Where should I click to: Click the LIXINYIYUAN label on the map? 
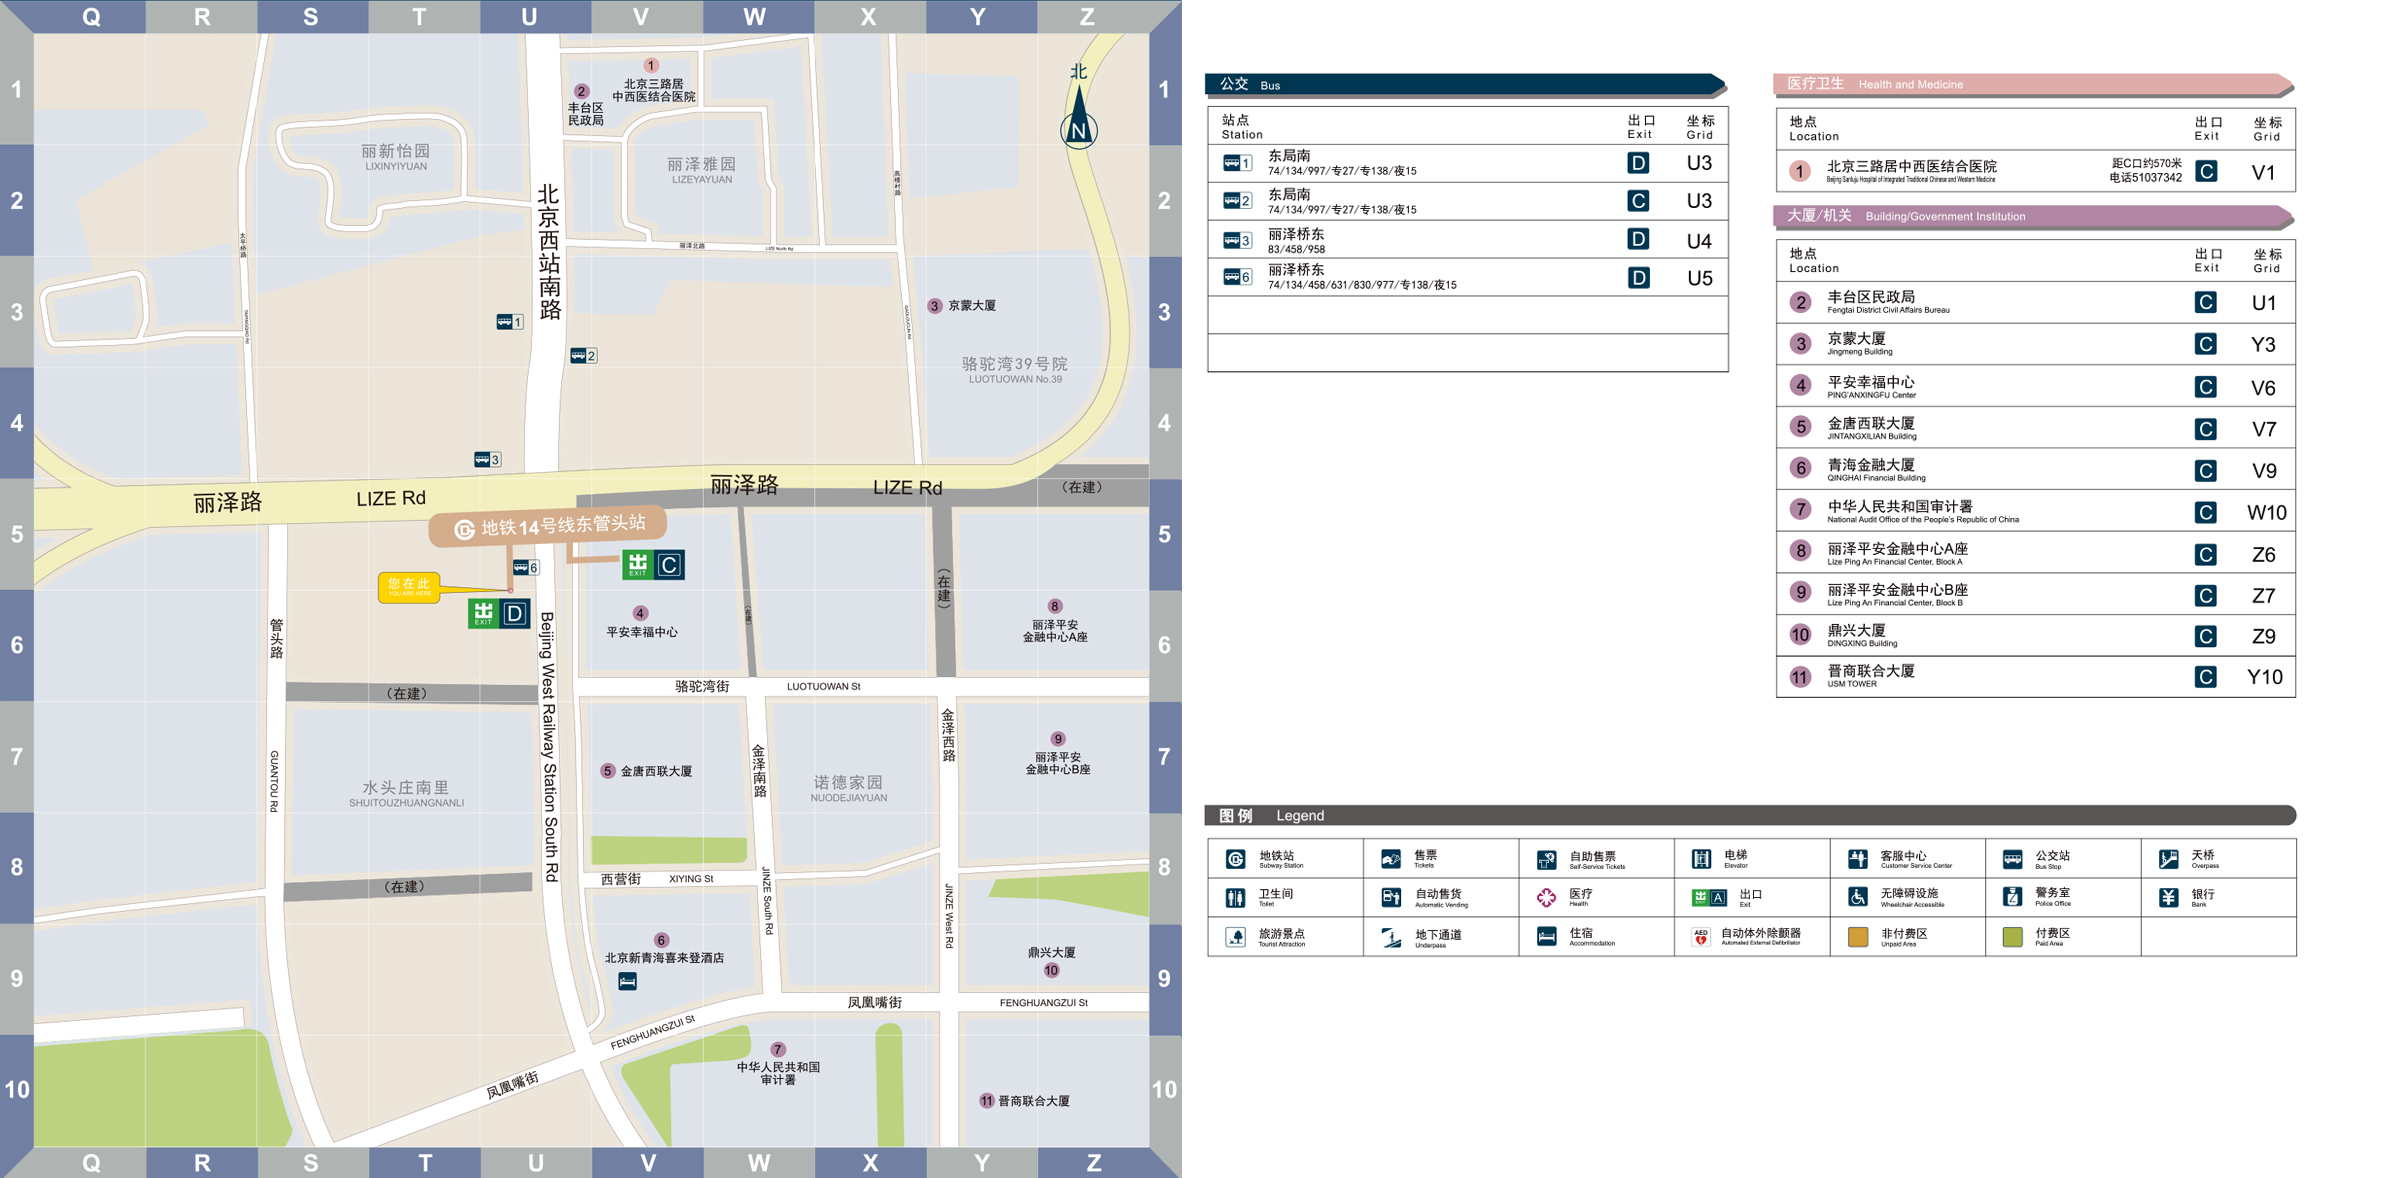(x=396, y=167)
